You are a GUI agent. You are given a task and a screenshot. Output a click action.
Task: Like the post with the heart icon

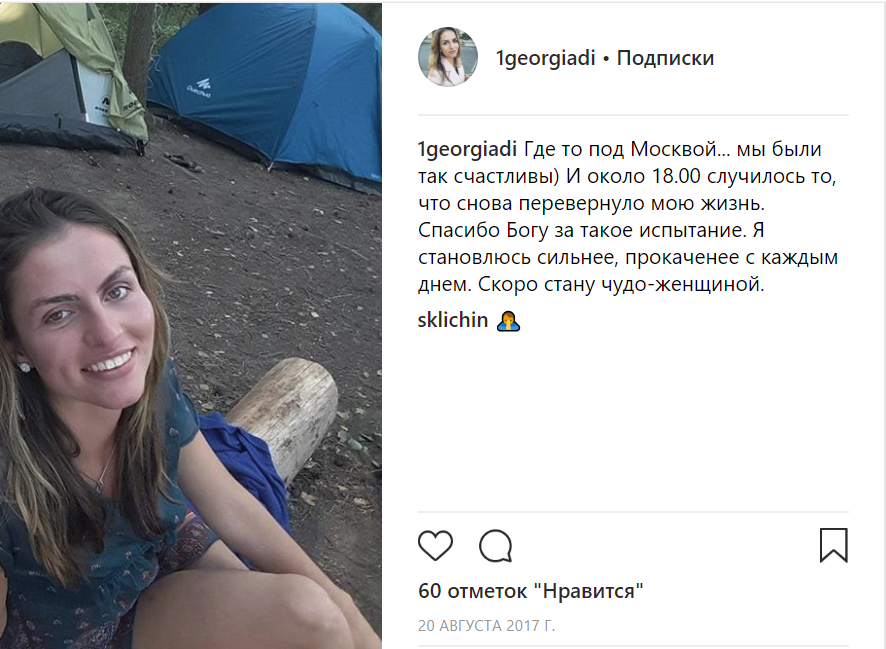[x=435, y=546]
